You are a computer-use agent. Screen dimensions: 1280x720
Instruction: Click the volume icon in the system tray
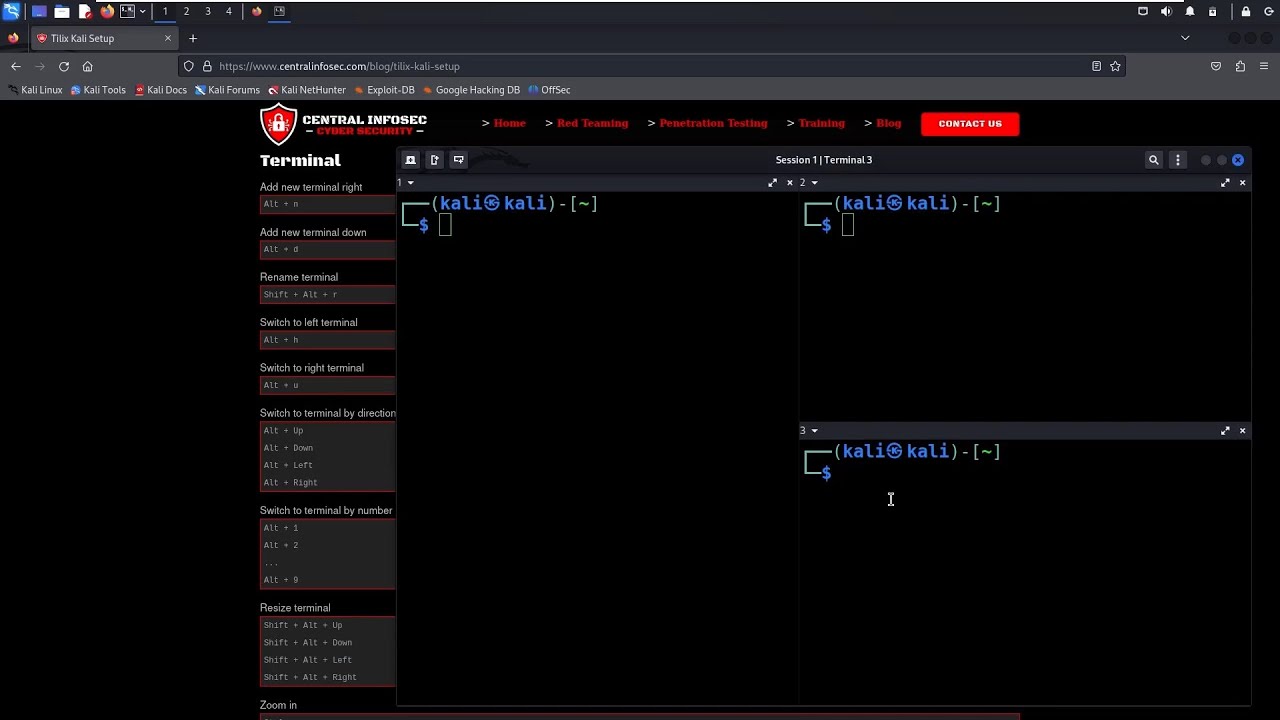[x=1166, y=12]
